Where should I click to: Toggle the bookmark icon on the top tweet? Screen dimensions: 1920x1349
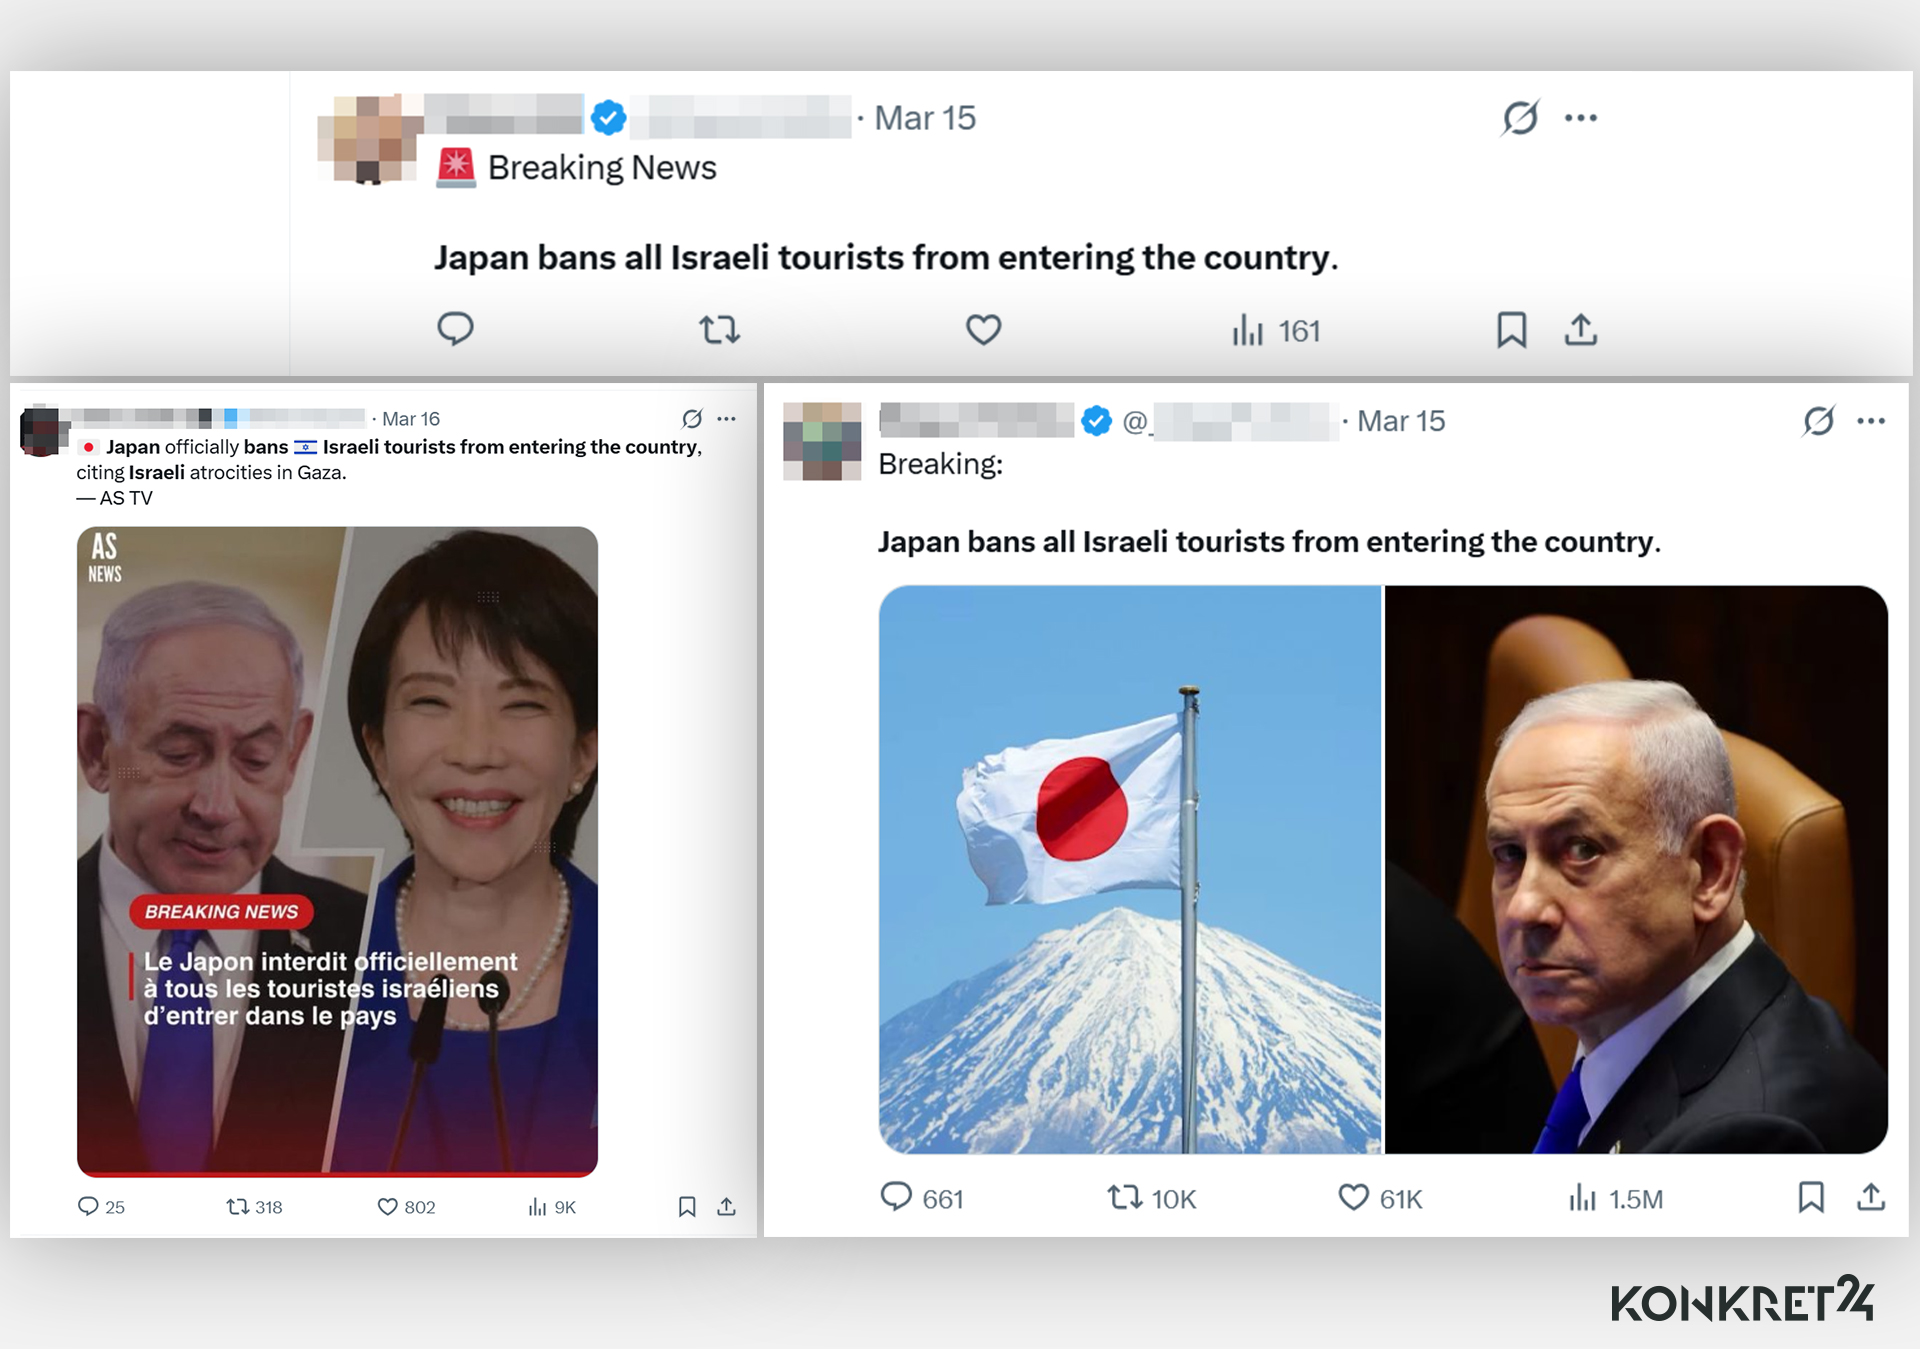tap(1512, 329)
